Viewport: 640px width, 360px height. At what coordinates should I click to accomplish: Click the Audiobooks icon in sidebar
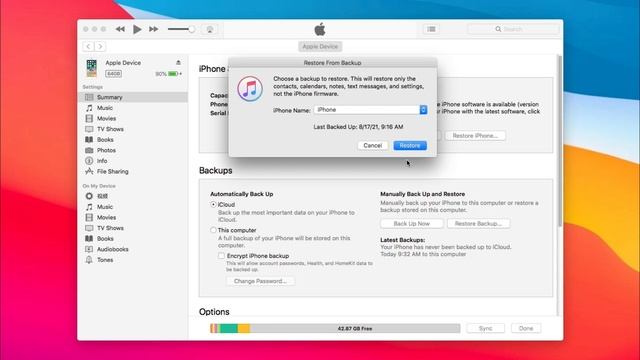pos(89,249)
